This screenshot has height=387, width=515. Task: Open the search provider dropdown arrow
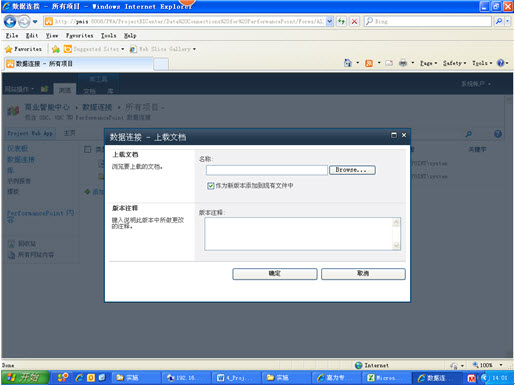(x=508, y=21)
